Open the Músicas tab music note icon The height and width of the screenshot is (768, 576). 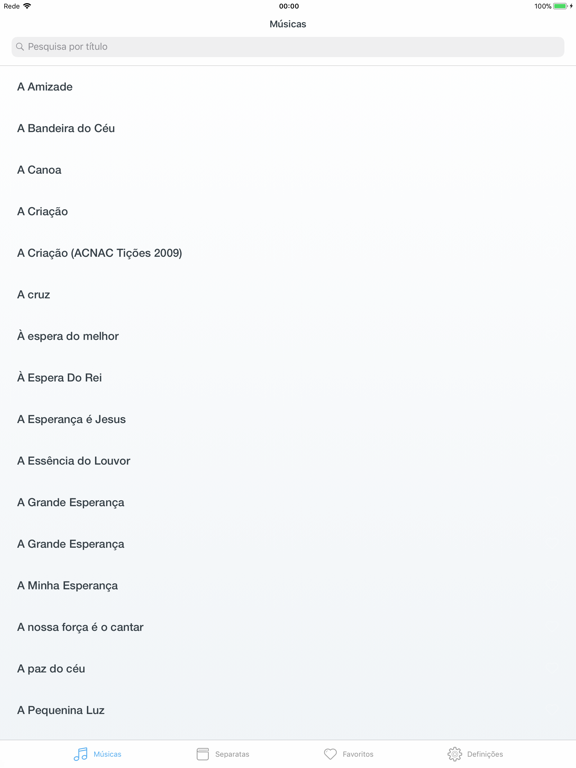(80, 754)
